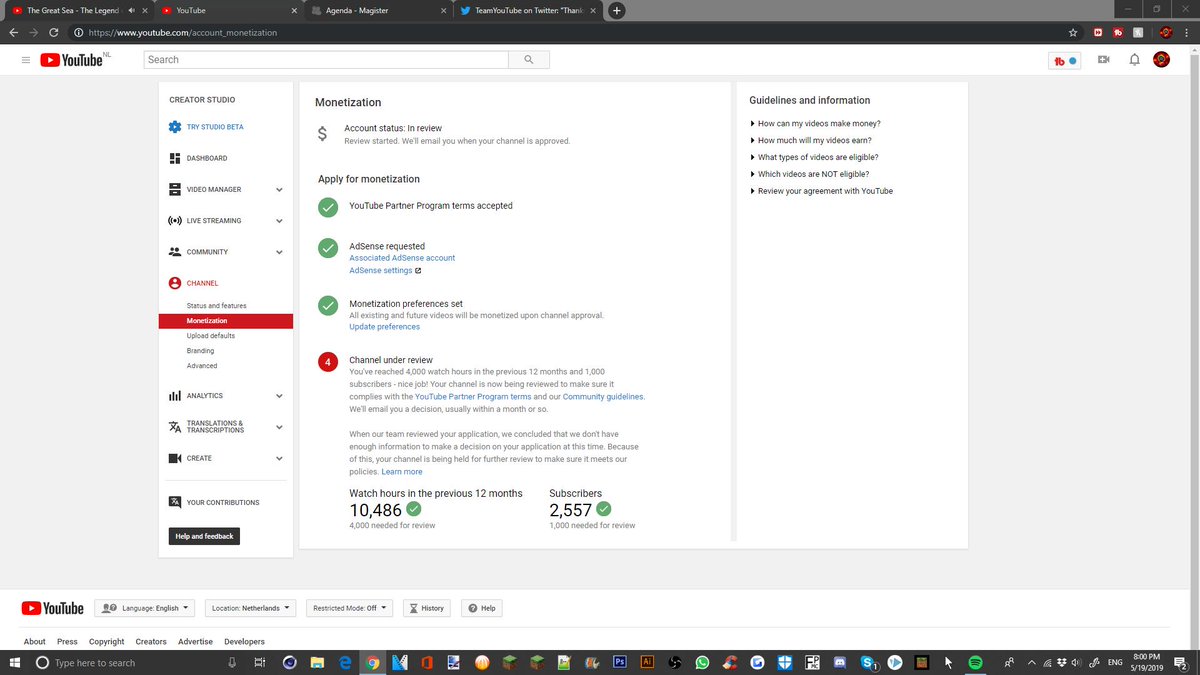Click the Live Streaming sidebar icon
Image resolution: width=1200 pixels, height=675 pixels.
click(175, 220)
